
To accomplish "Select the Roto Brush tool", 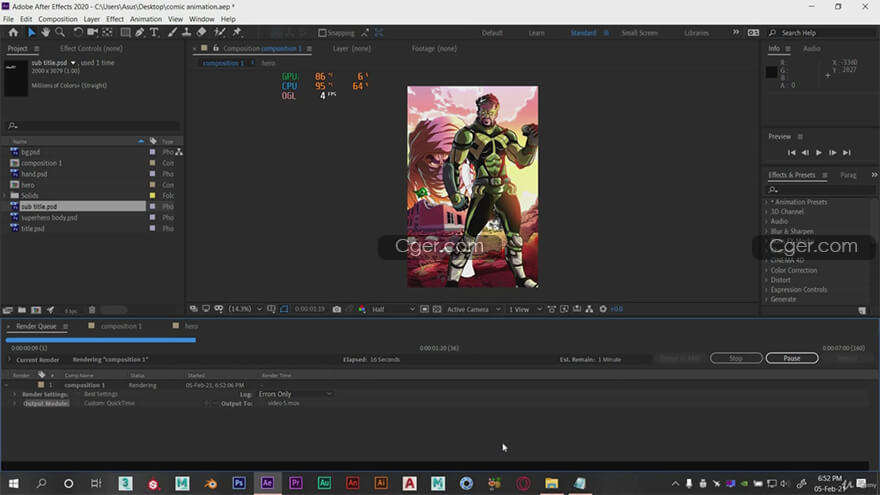I will point(219,33).
